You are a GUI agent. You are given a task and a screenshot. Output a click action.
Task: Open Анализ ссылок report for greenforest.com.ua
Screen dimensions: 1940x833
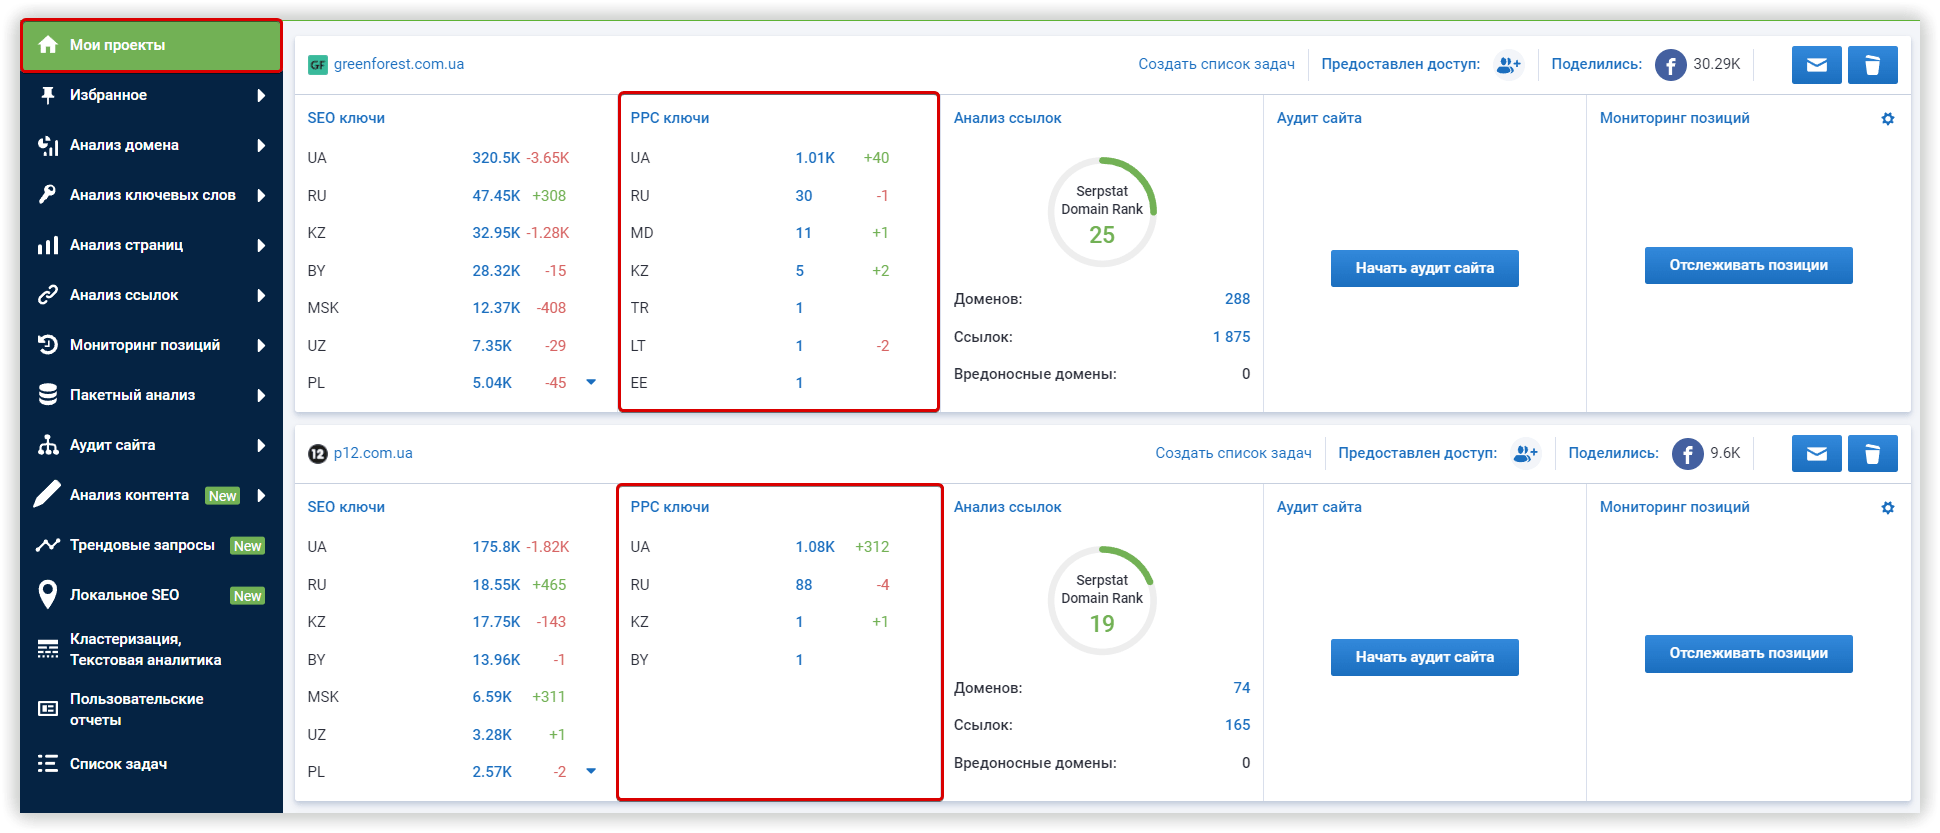coord(1007,118)
